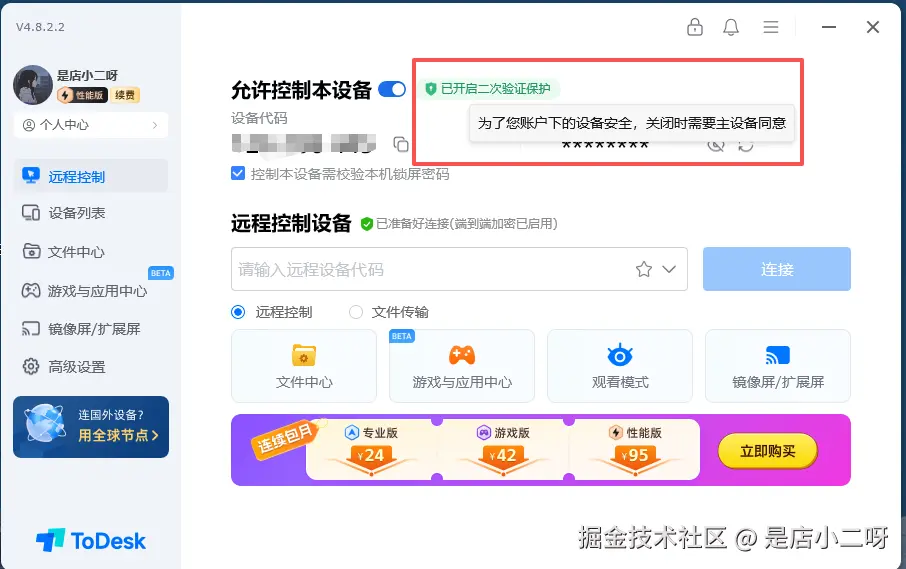The width and height of the screenshot is (906, 569).
Task: Minimize the ToDesk window
Action: tap(829, 27)
